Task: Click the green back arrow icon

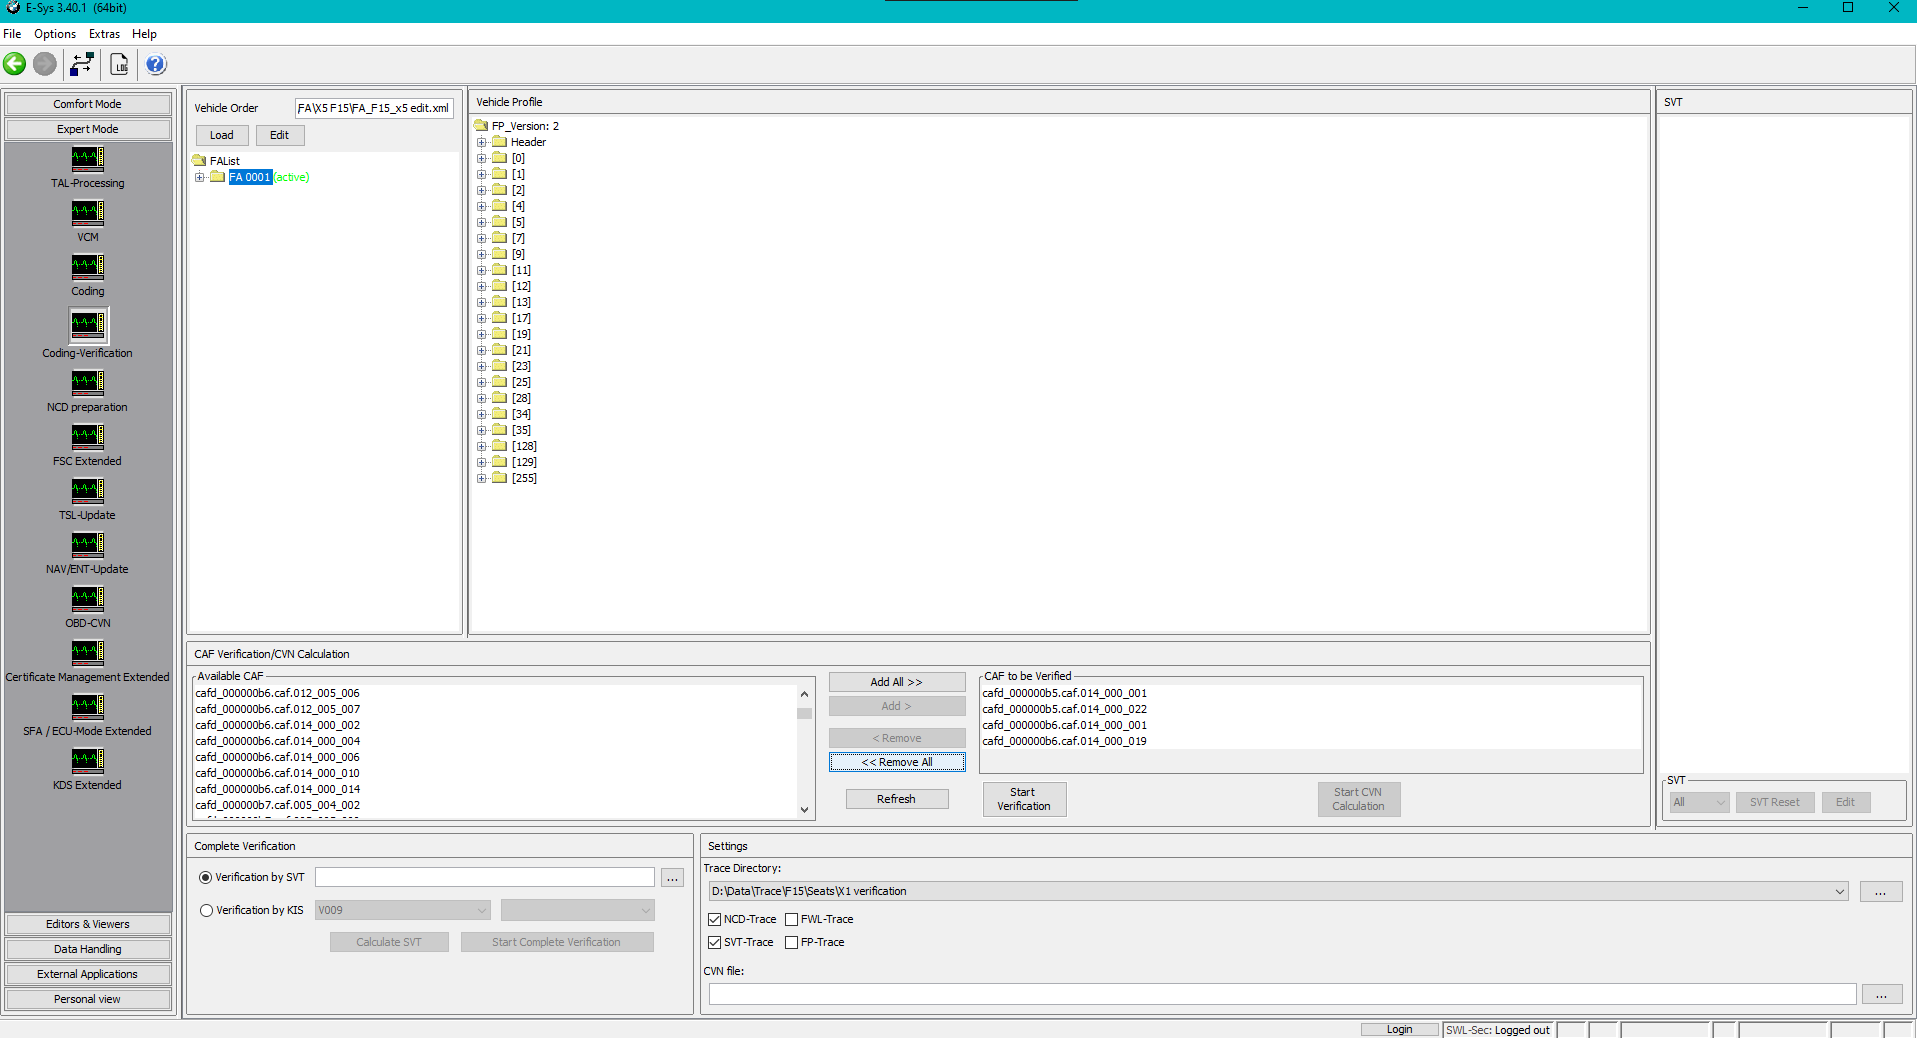Action: coord(15,65)
